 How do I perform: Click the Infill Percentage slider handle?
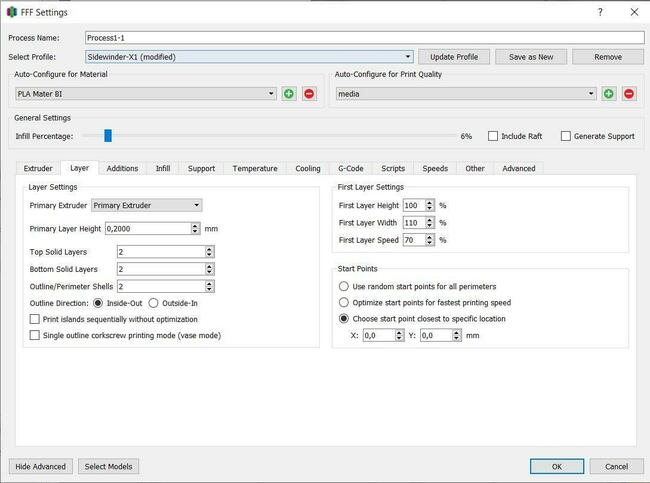(x=107, y=136)
